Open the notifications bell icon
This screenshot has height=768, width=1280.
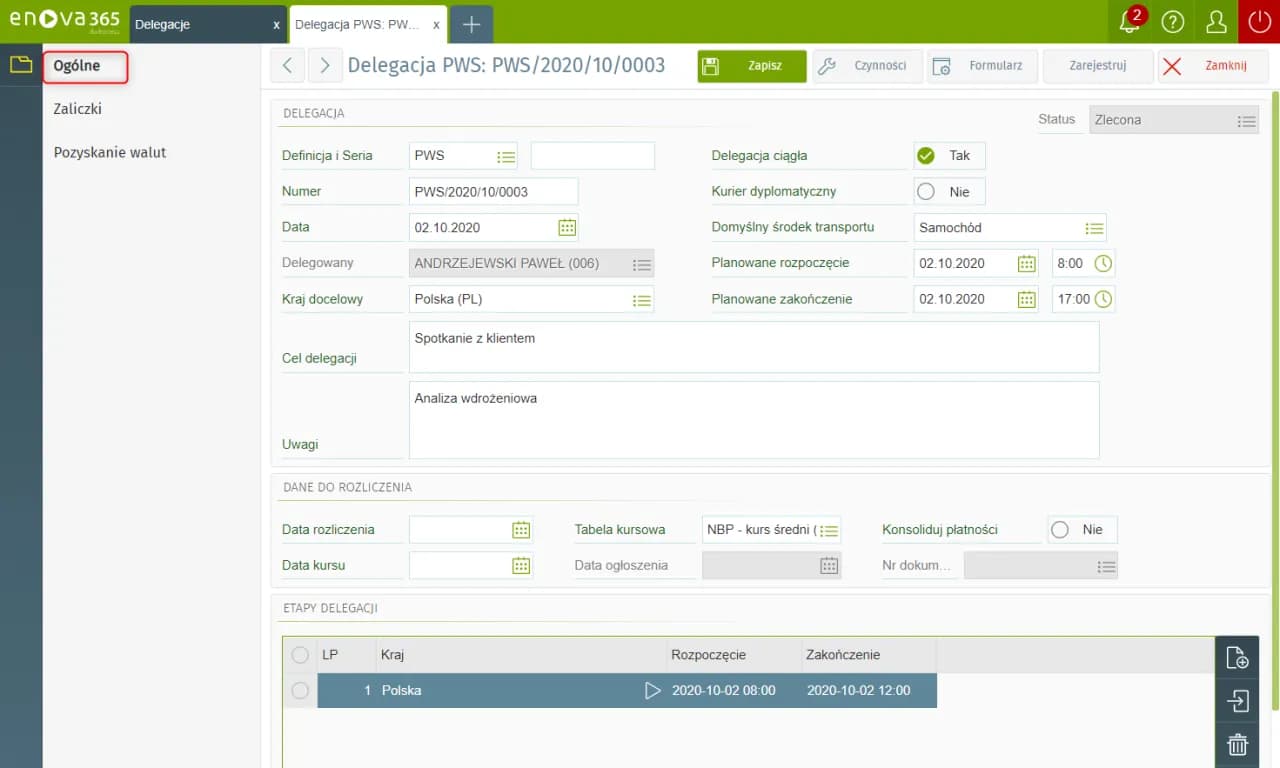pos(1129,22)
